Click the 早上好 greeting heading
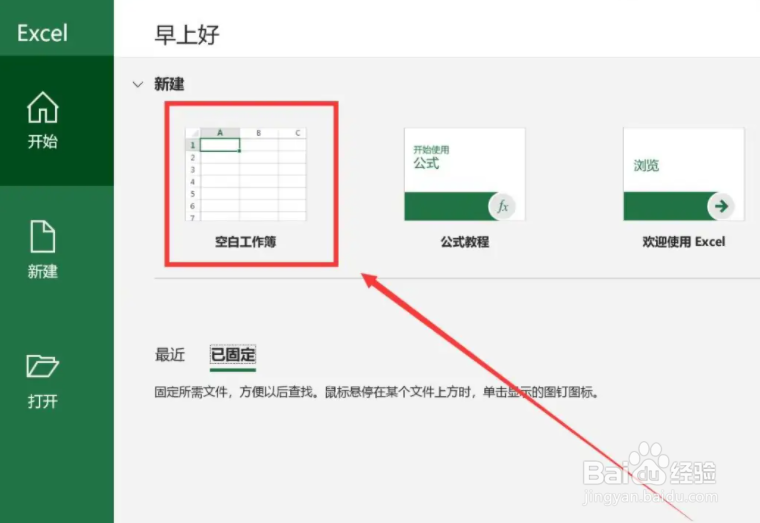The height and width of the screenshot is (523, 760). pyautogui.click(x=187, y=35)
